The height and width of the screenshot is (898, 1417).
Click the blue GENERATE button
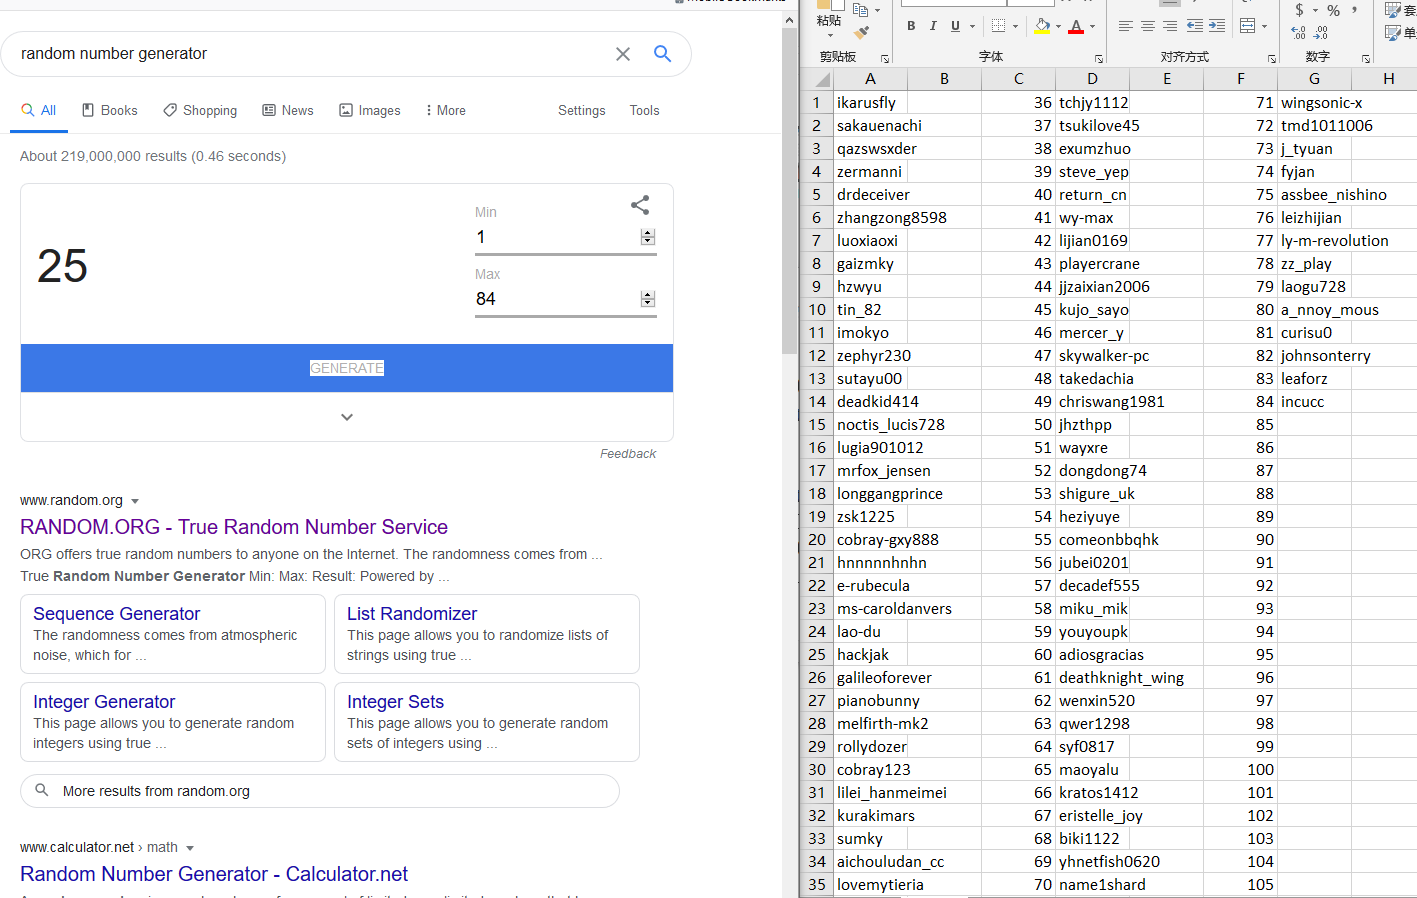tap(347, 368)
